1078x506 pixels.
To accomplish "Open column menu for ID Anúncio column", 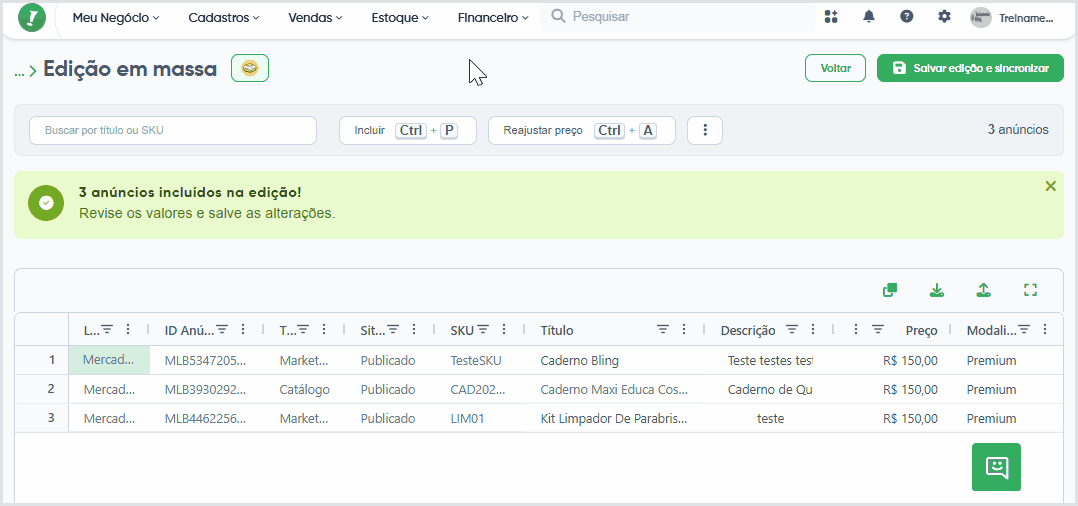I will click(243, 330).
